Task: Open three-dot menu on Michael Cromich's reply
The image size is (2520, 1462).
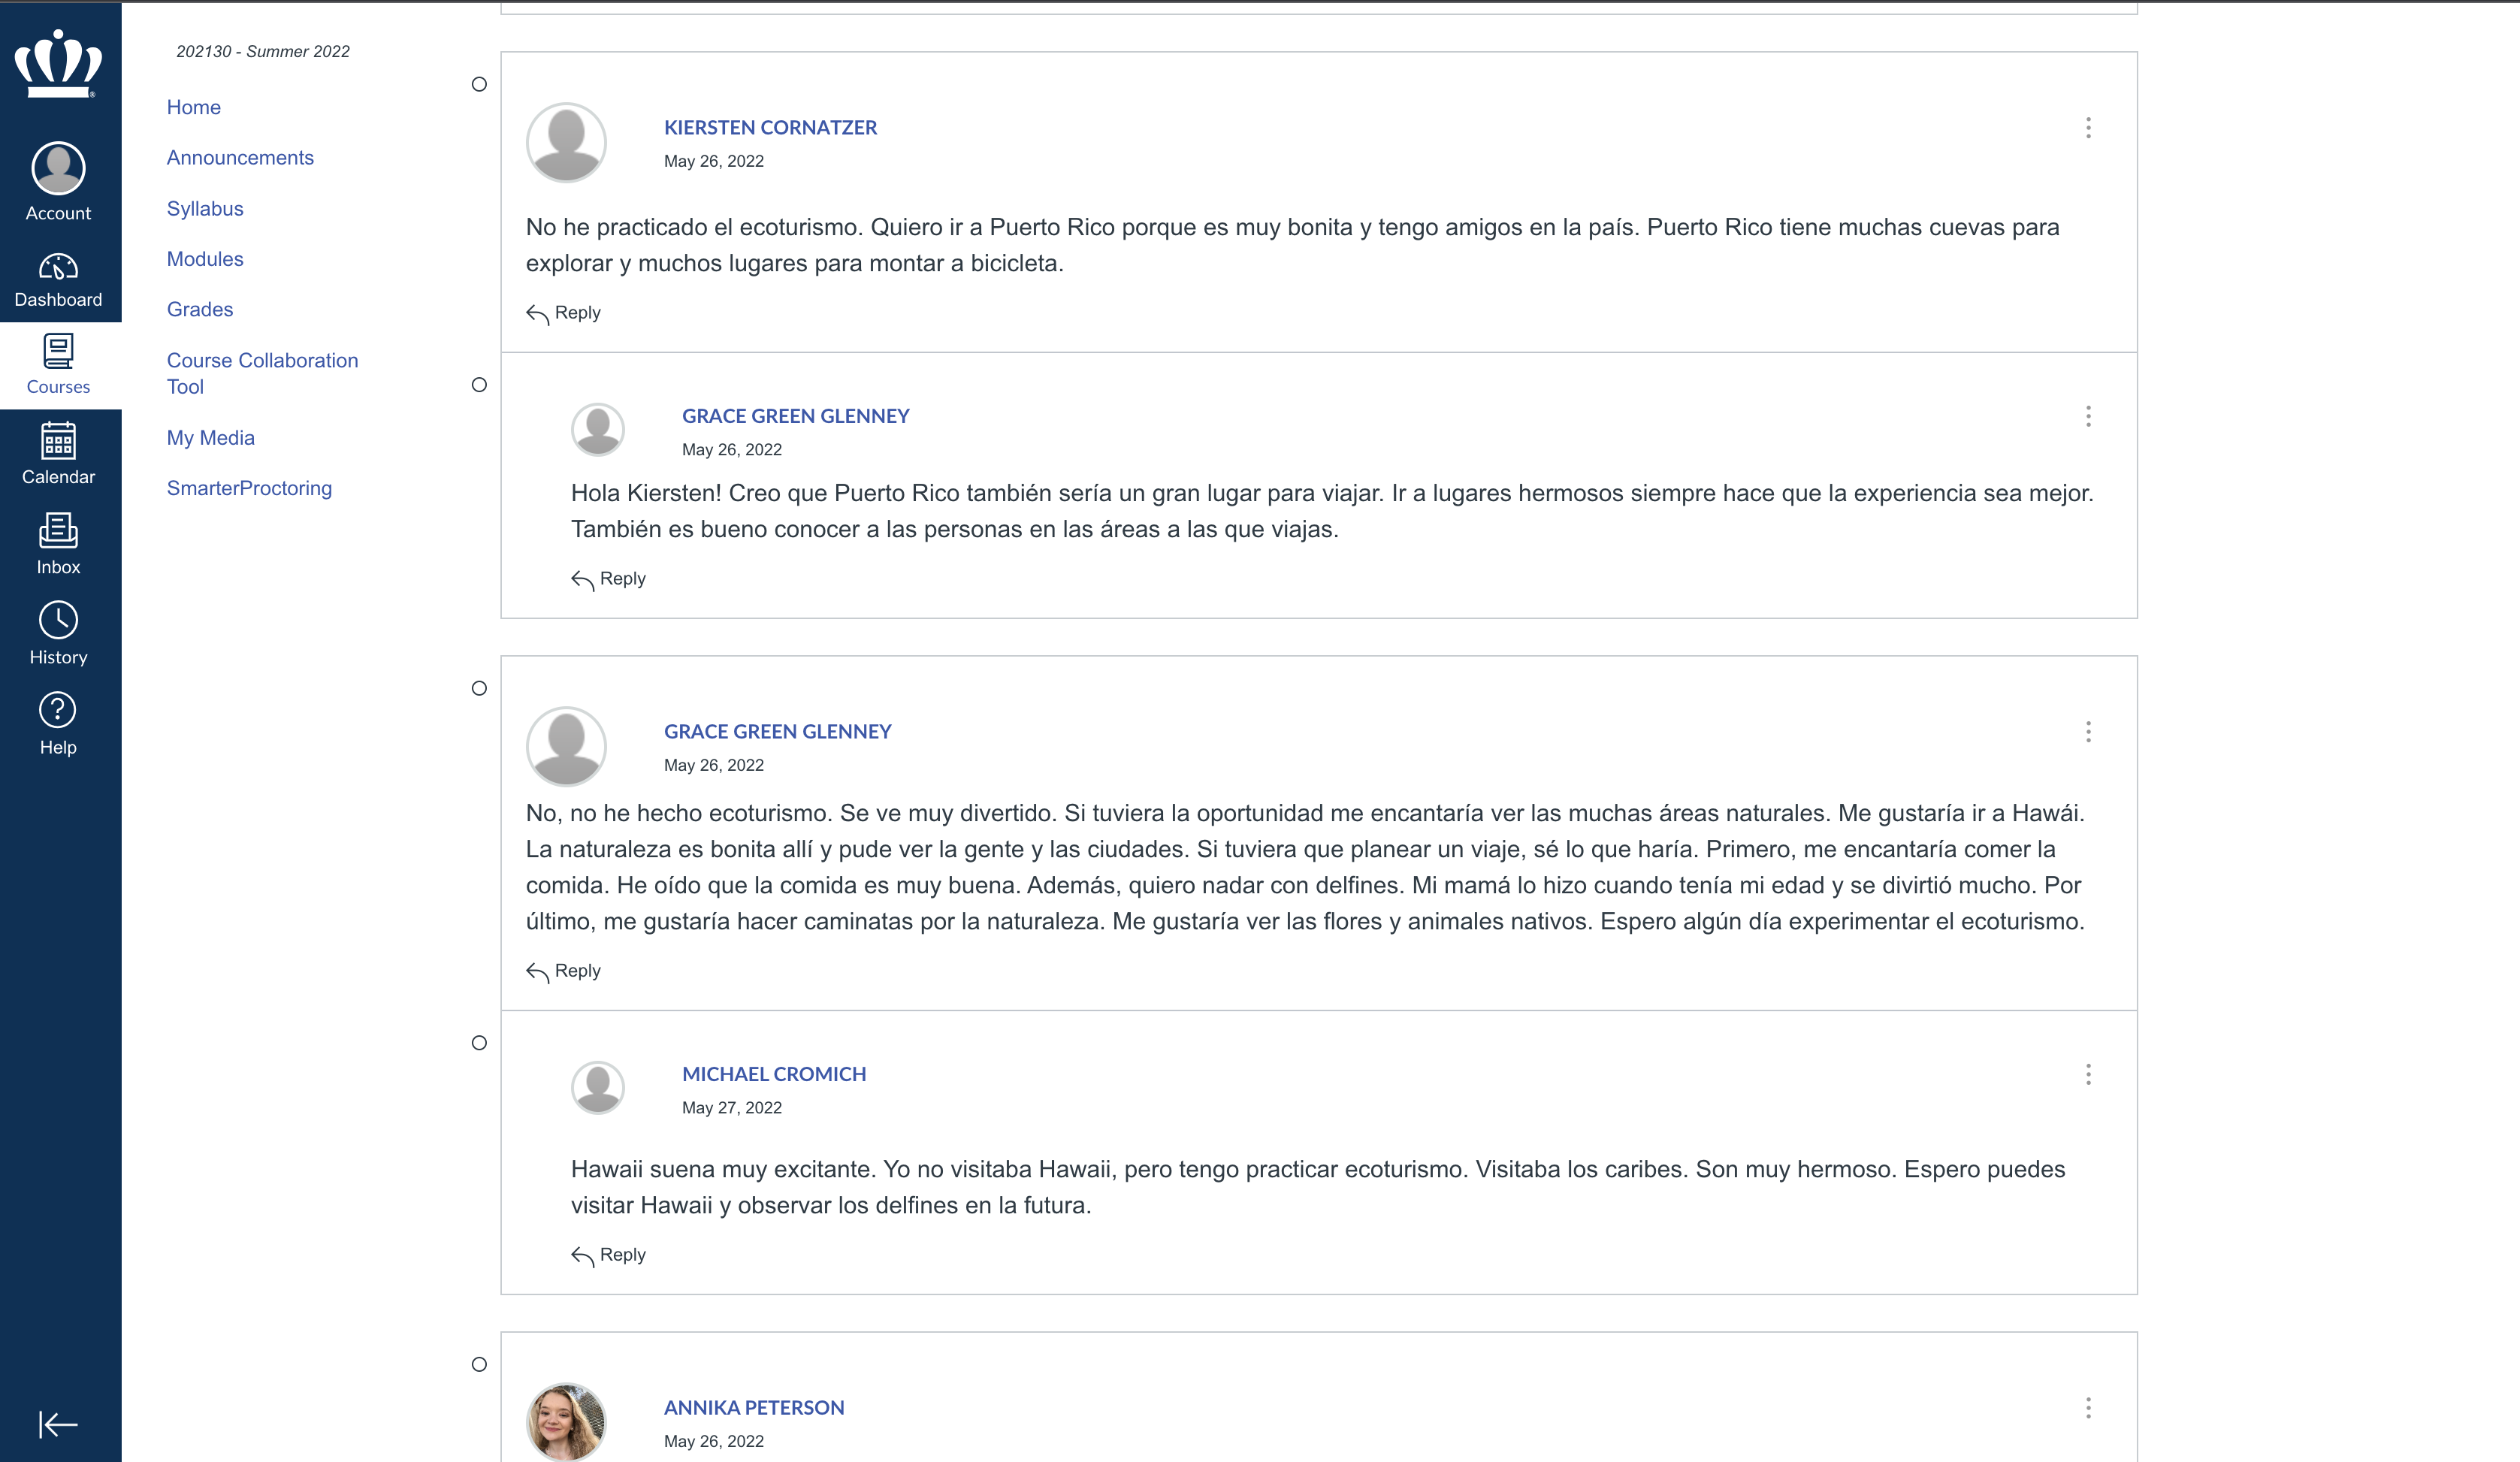Action: 2088,1074
